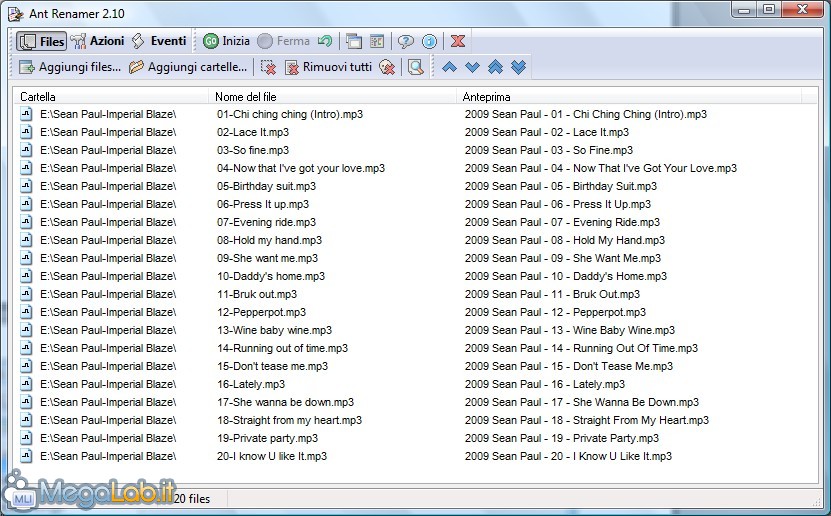Click the greyed Ferma stop button
The height and width of the screenshot is (516, 831).
[x=283, y=41]
